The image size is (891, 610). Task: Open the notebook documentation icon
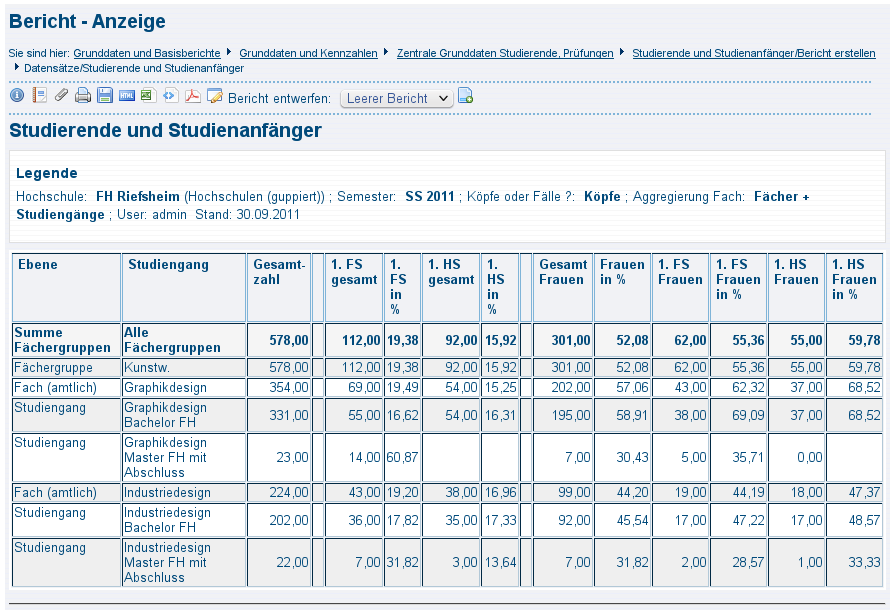39,96
